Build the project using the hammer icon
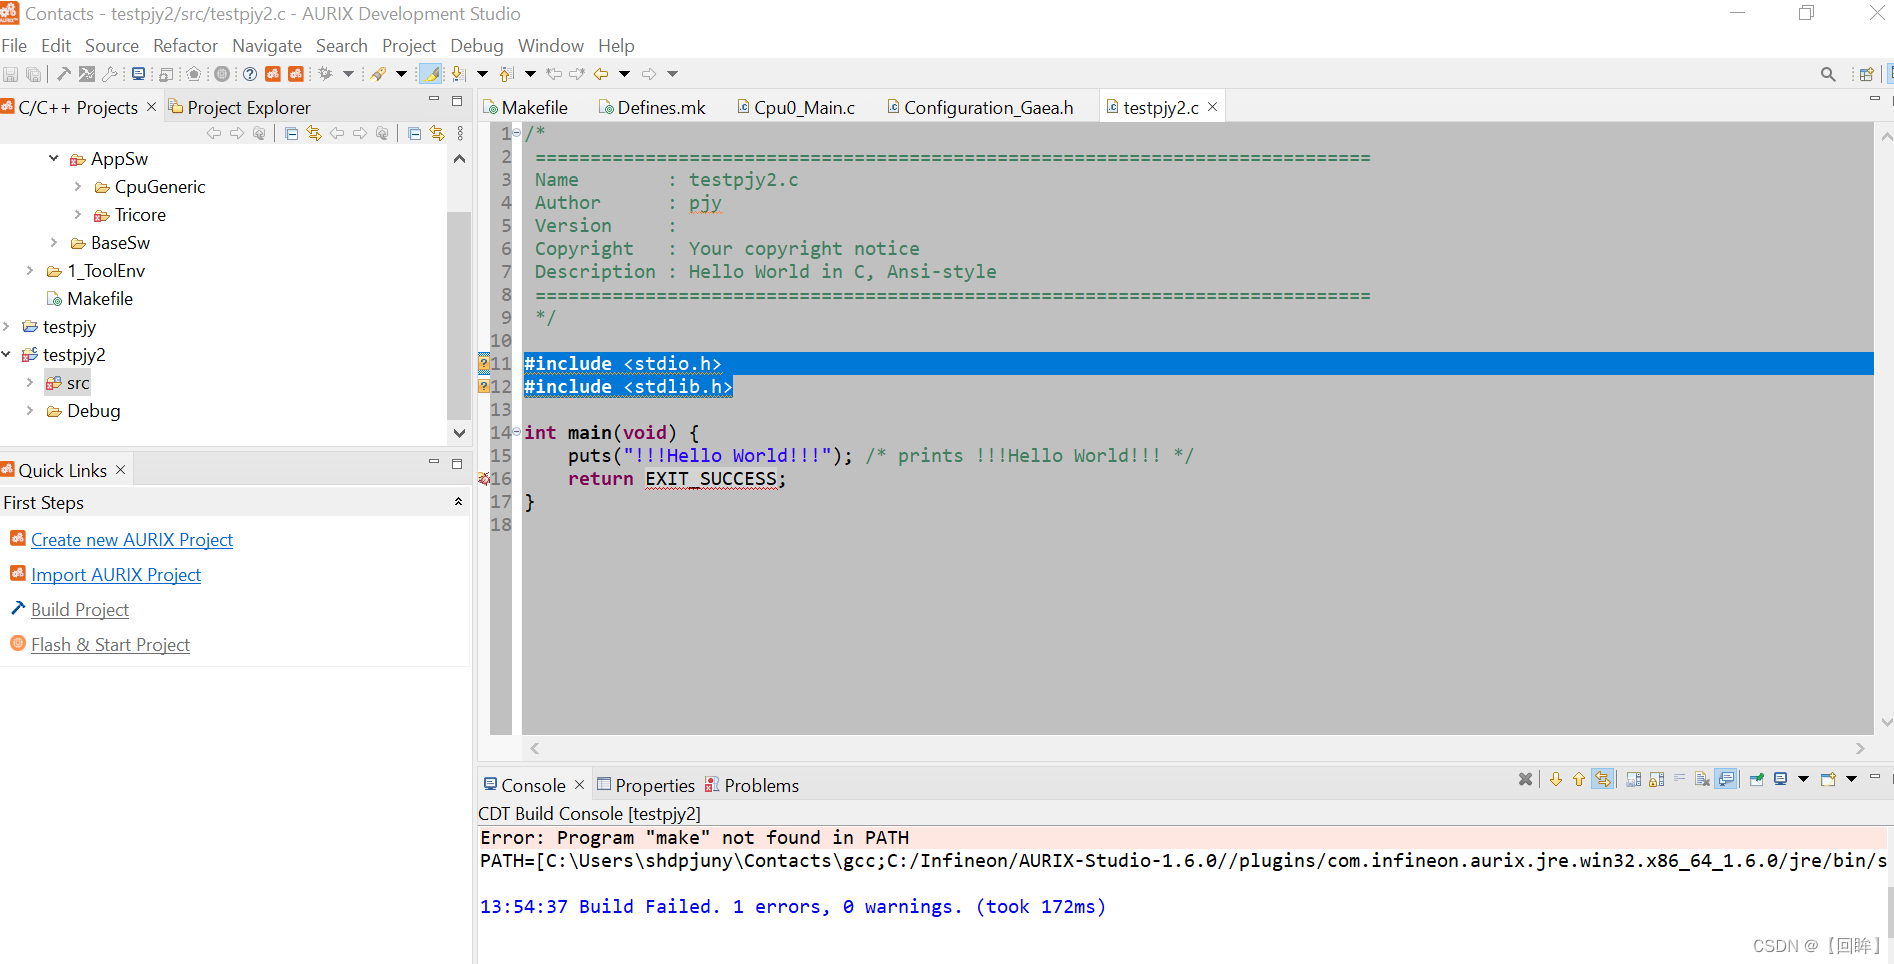Screen dimensions: 1894x964 point(63,73)
